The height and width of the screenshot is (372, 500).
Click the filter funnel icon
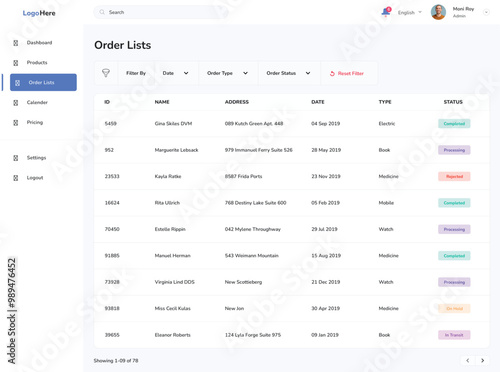coord(106,73)
